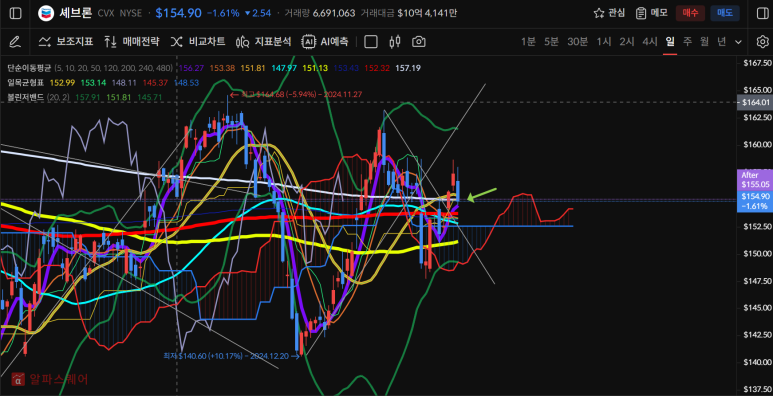Open AI예측 prediction tool

pos(325,42)
